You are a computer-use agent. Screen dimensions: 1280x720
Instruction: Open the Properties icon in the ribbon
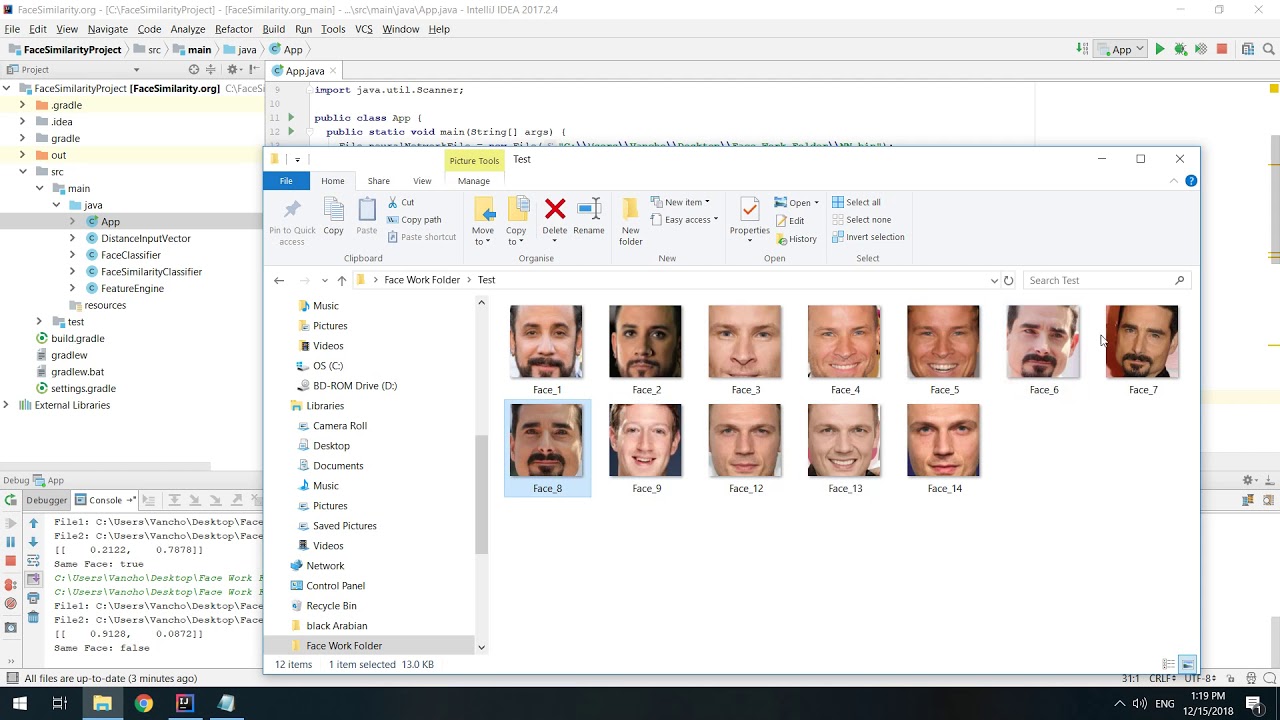(750, 210)
